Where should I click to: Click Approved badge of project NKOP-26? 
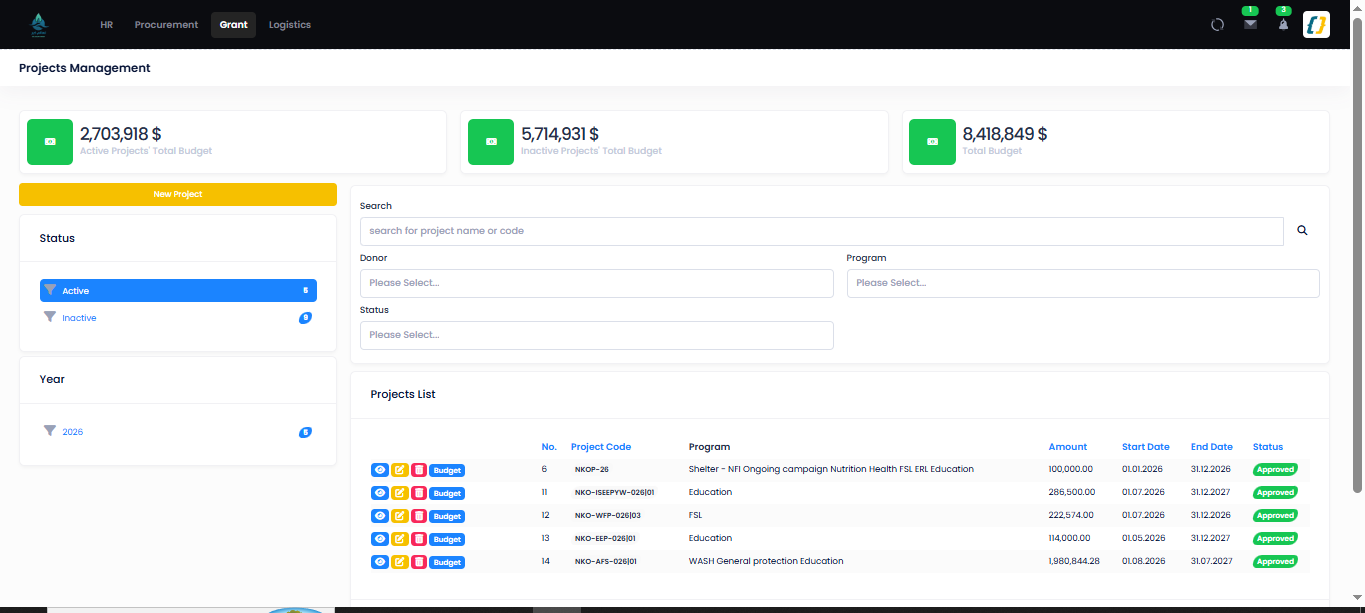pos(1275,469)
